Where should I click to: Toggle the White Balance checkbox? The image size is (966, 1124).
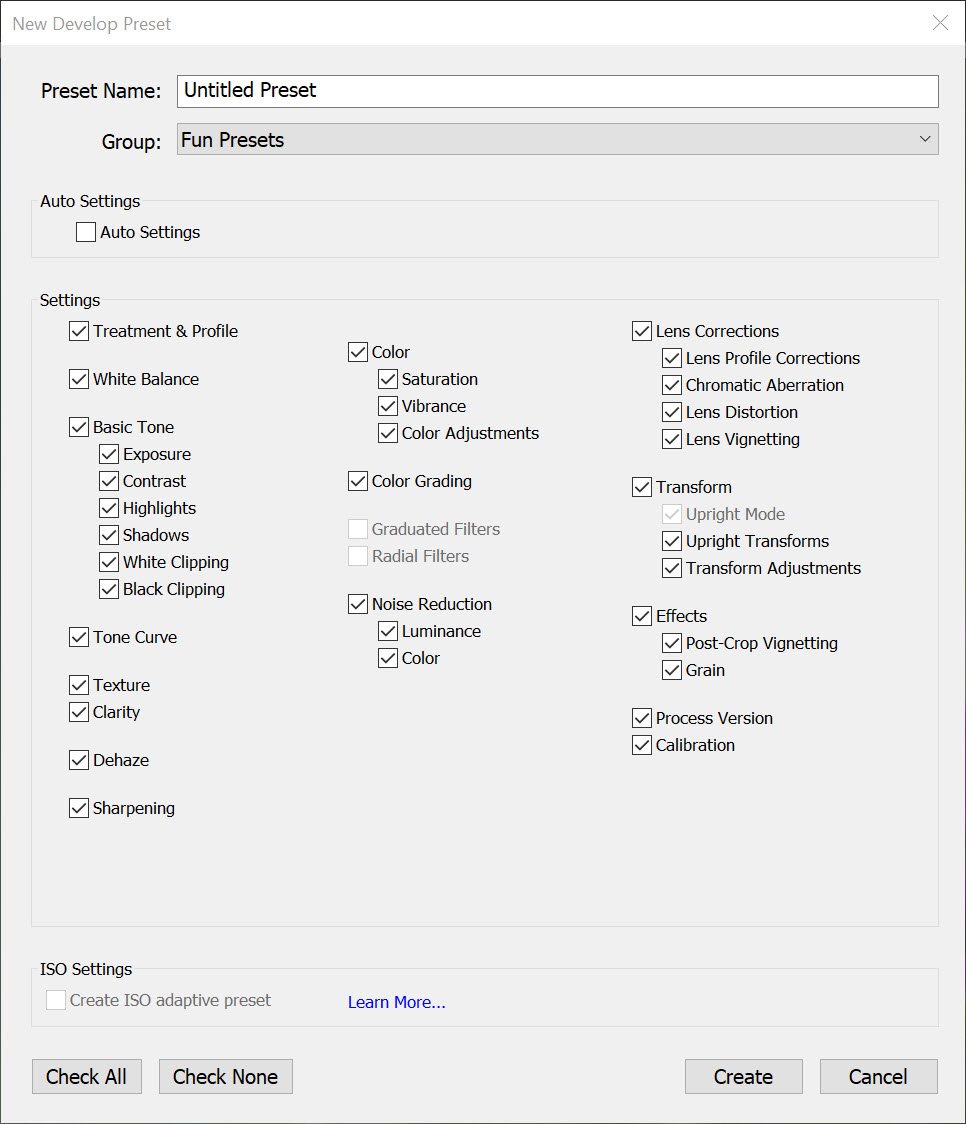(x=78, y=379)
